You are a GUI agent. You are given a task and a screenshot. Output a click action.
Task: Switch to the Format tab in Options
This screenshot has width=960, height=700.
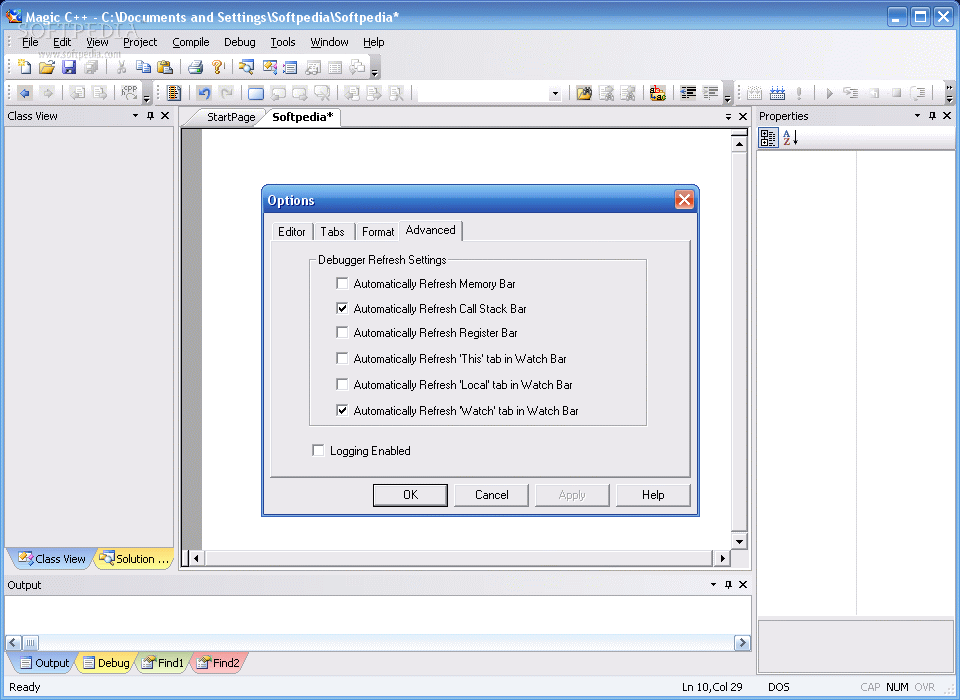click(x=378, y=231)
